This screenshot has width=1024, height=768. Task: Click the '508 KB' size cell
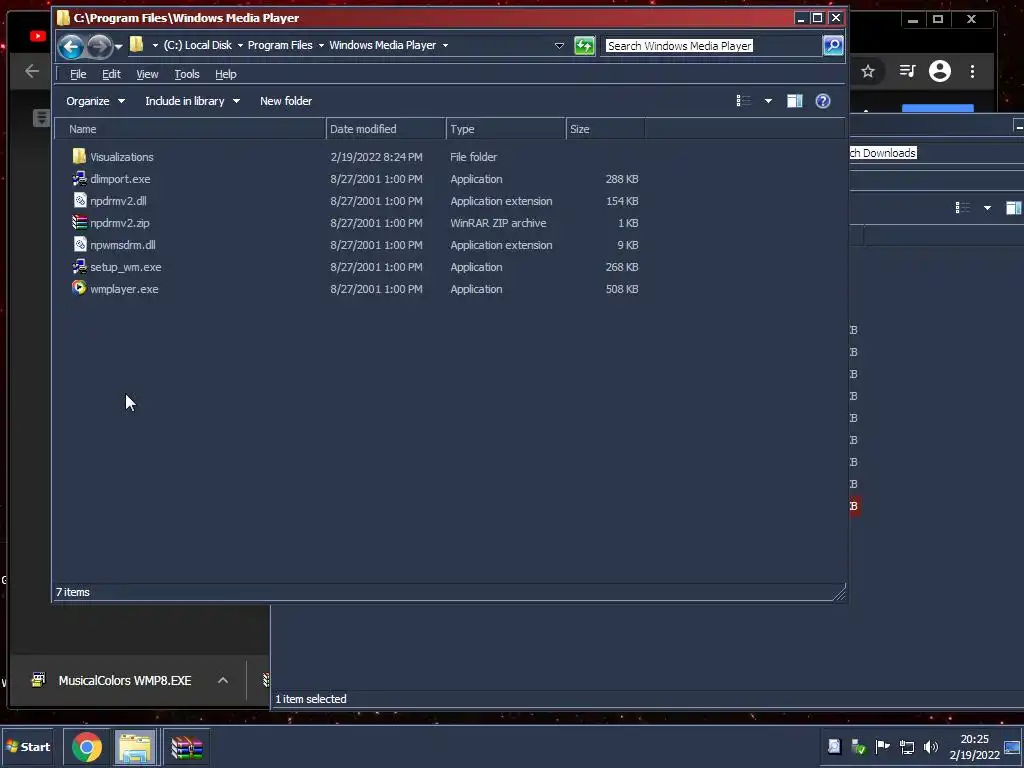pyautogui.click(x=622, y=289)
